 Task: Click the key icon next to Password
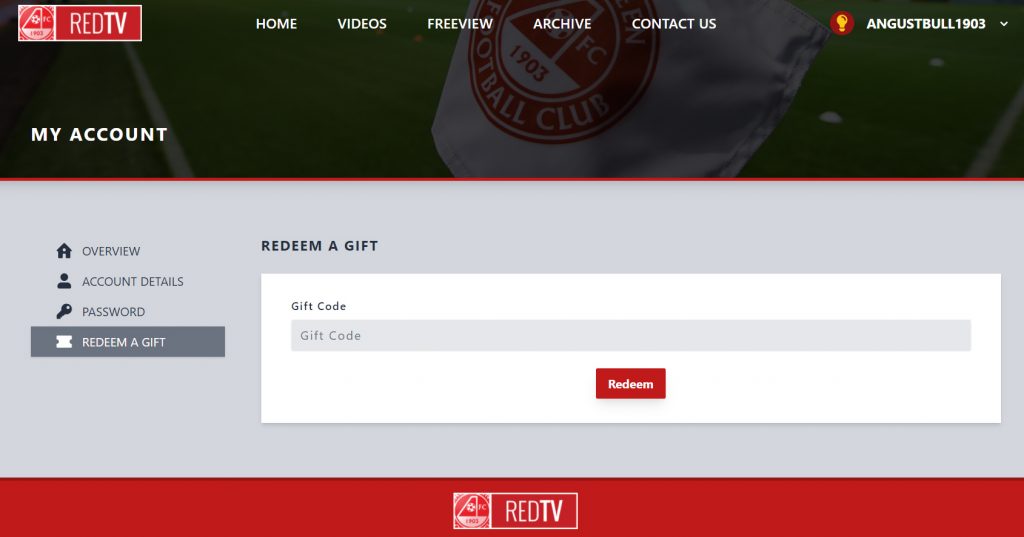[x=64, y=312]
